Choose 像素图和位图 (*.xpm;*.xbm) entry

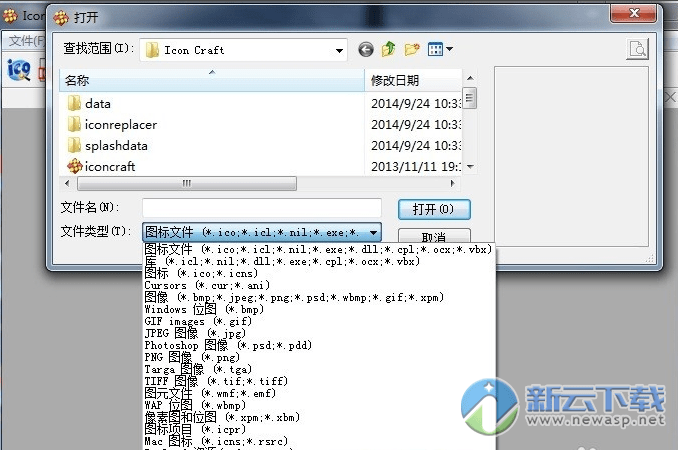pos(318,418)
